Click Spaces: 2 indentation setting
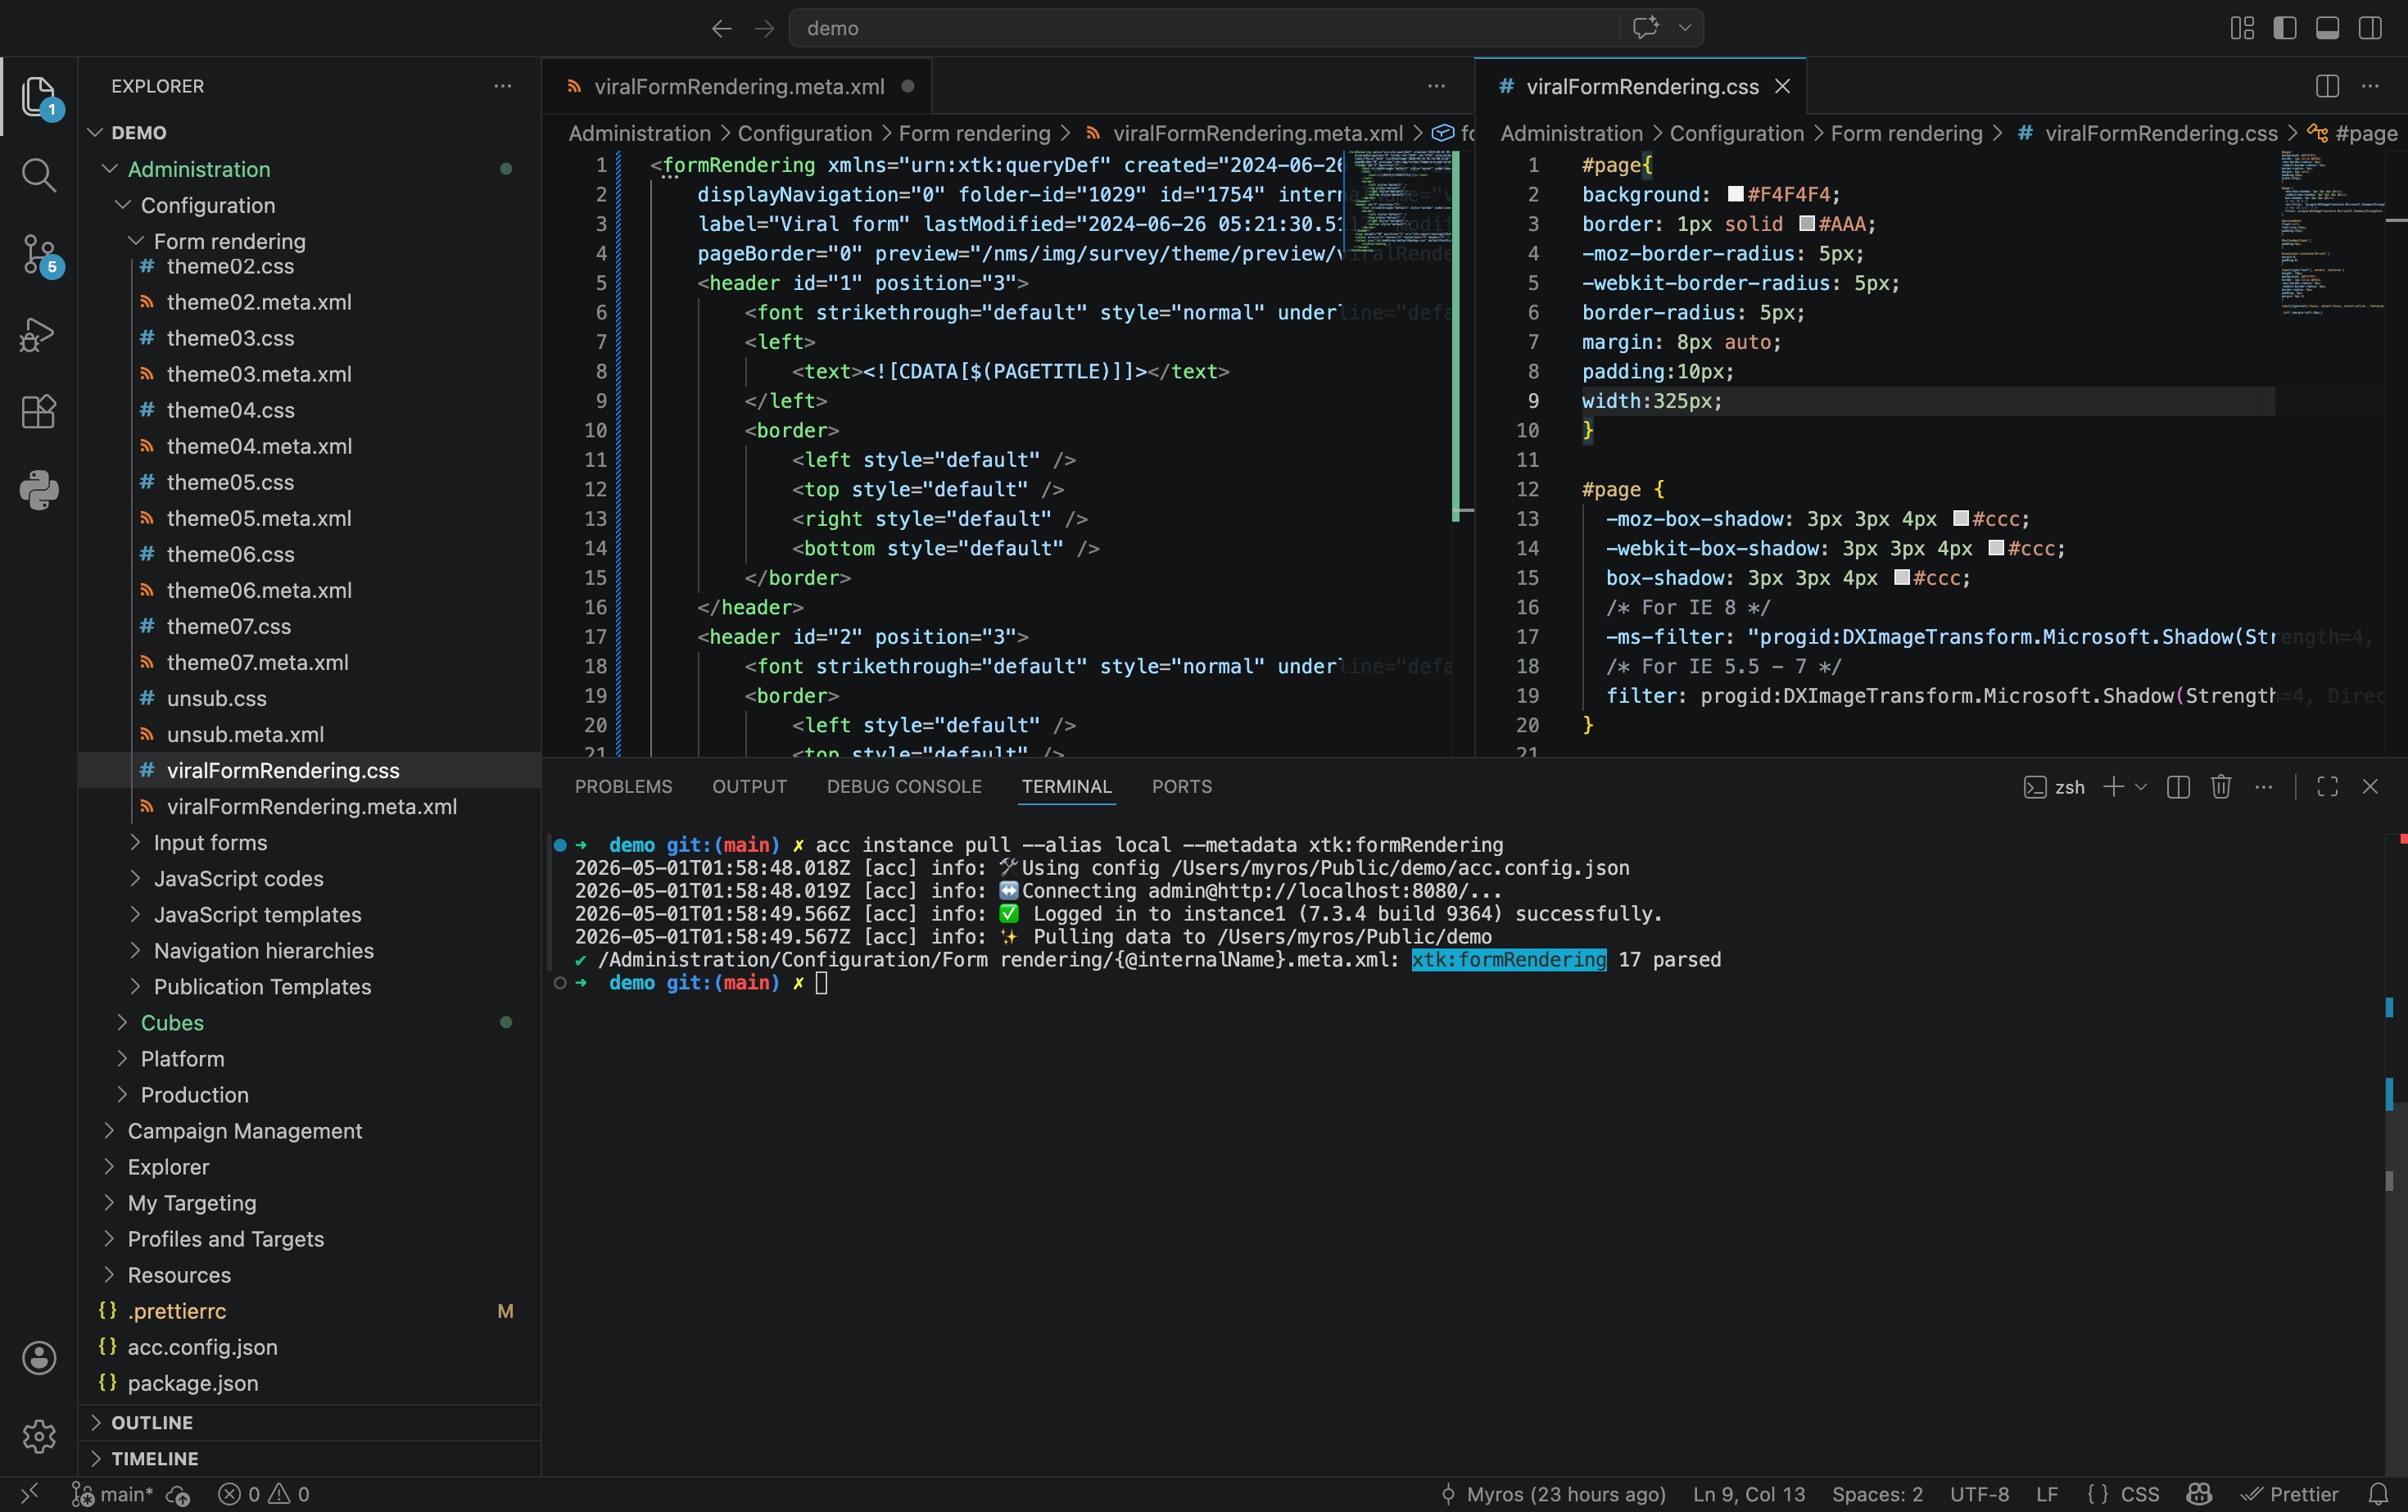 (x=1877, y=1494)
